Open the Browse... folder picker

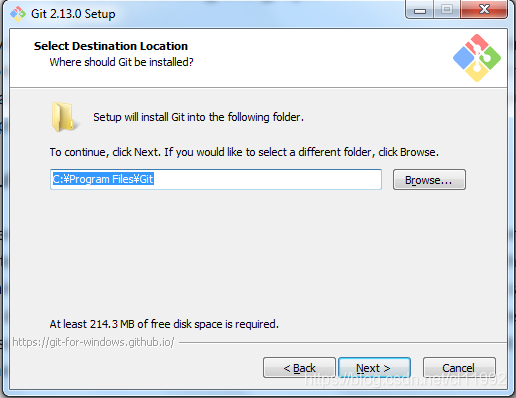click(429, 180)
